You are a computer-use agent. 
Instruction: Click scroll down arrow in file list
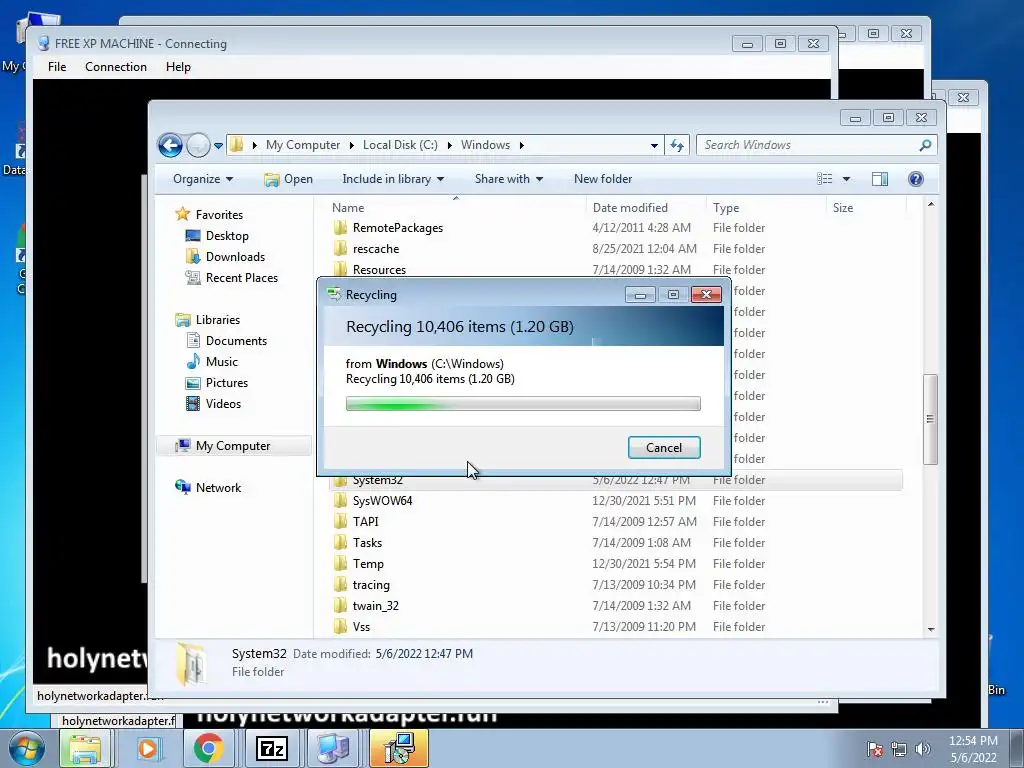point(931,630)
